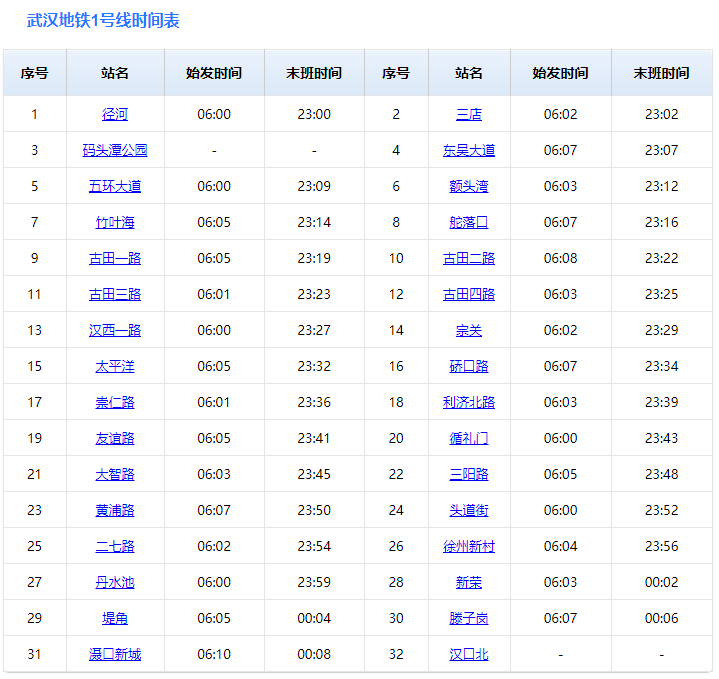The width and height of the screenshot is (719, 679).
Task: Open the 宗关 station link
Action: (469, 330)
